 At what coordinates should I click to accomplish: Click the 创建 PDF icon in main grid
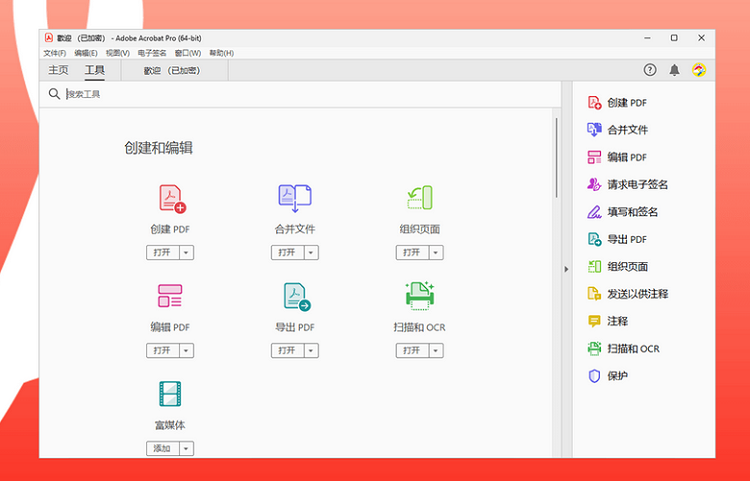tap(172, 198)
